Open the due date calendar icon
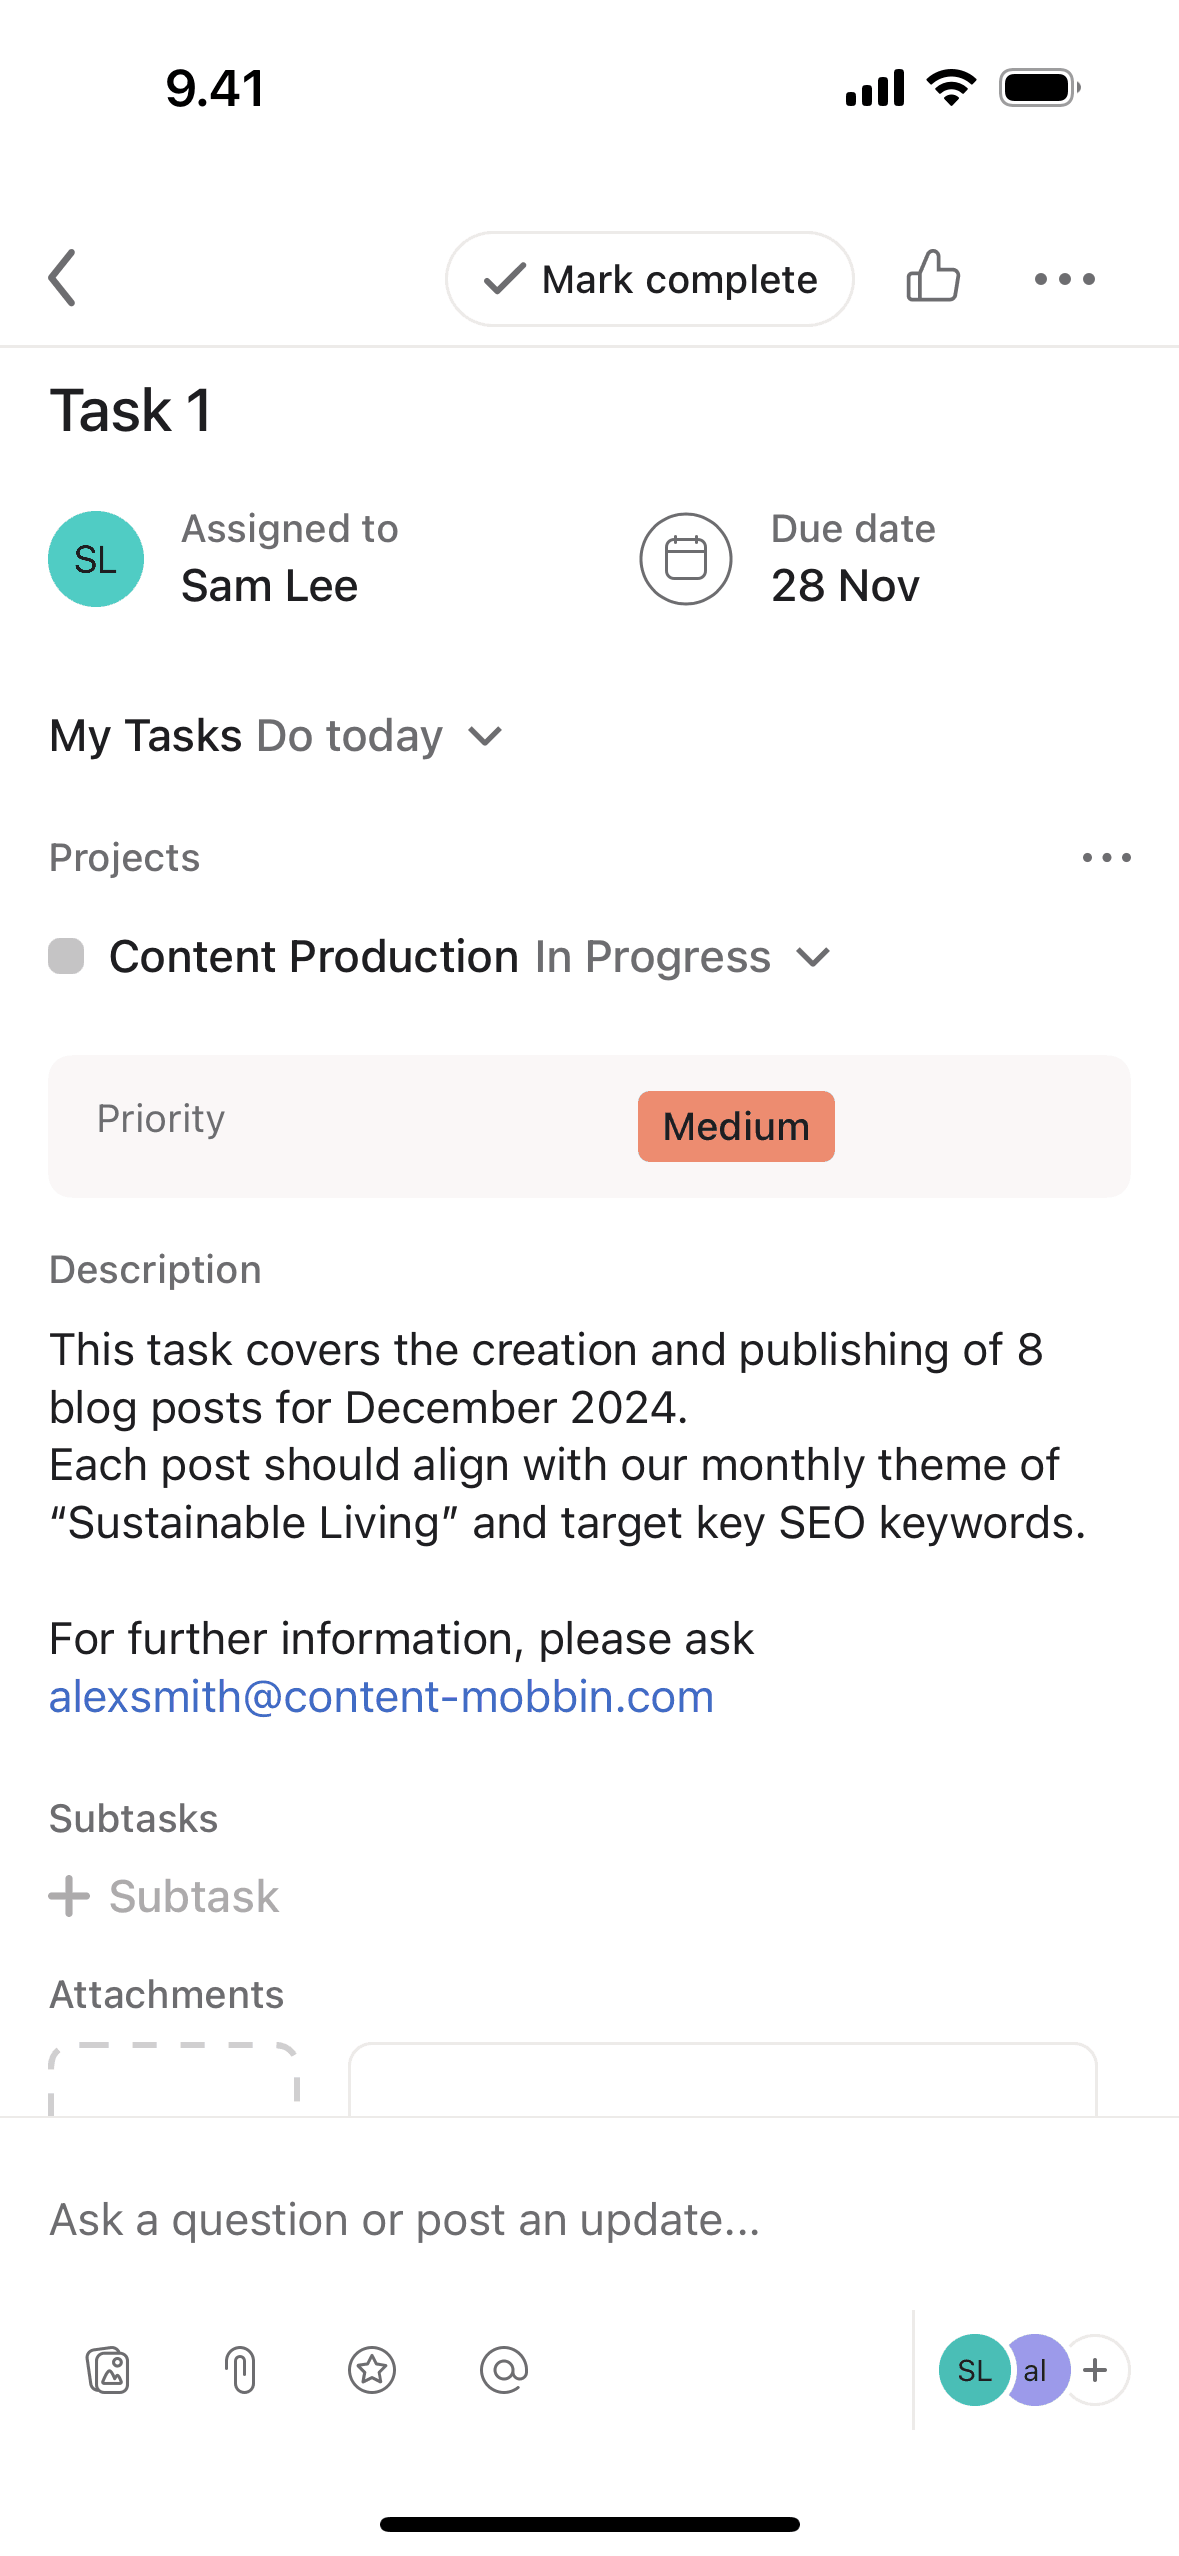 [x=686, y=559]
